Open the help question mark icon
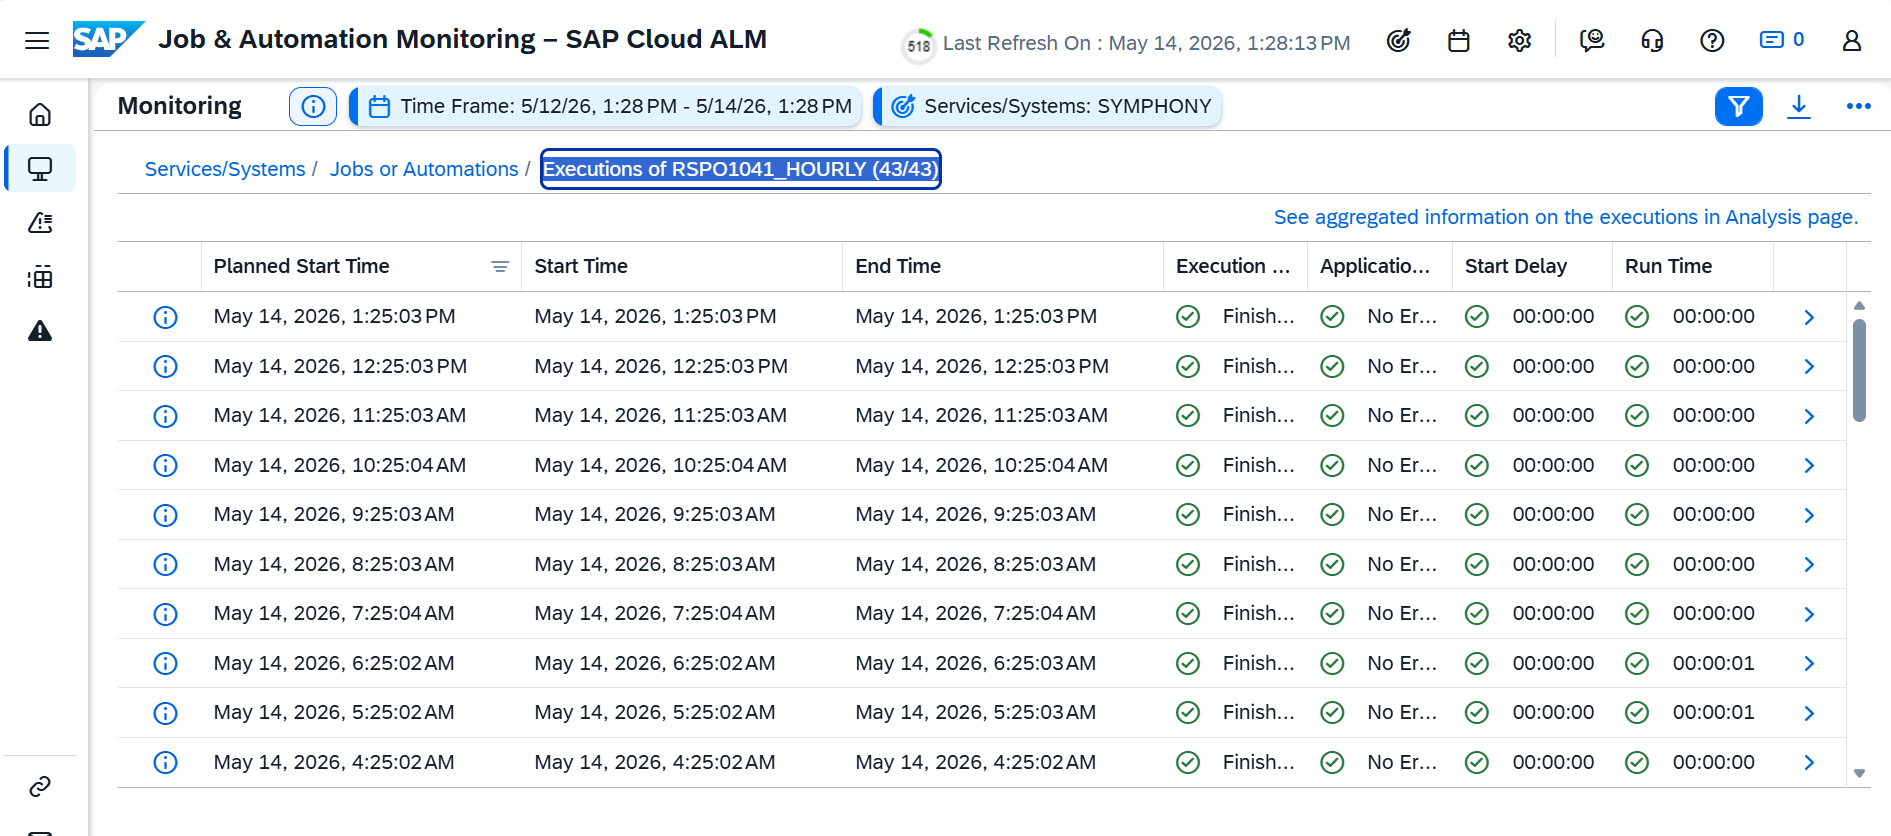Image resolution: width=1891 pixels, height=836 pixels. pyautogui.click(x=1712, y=41)
